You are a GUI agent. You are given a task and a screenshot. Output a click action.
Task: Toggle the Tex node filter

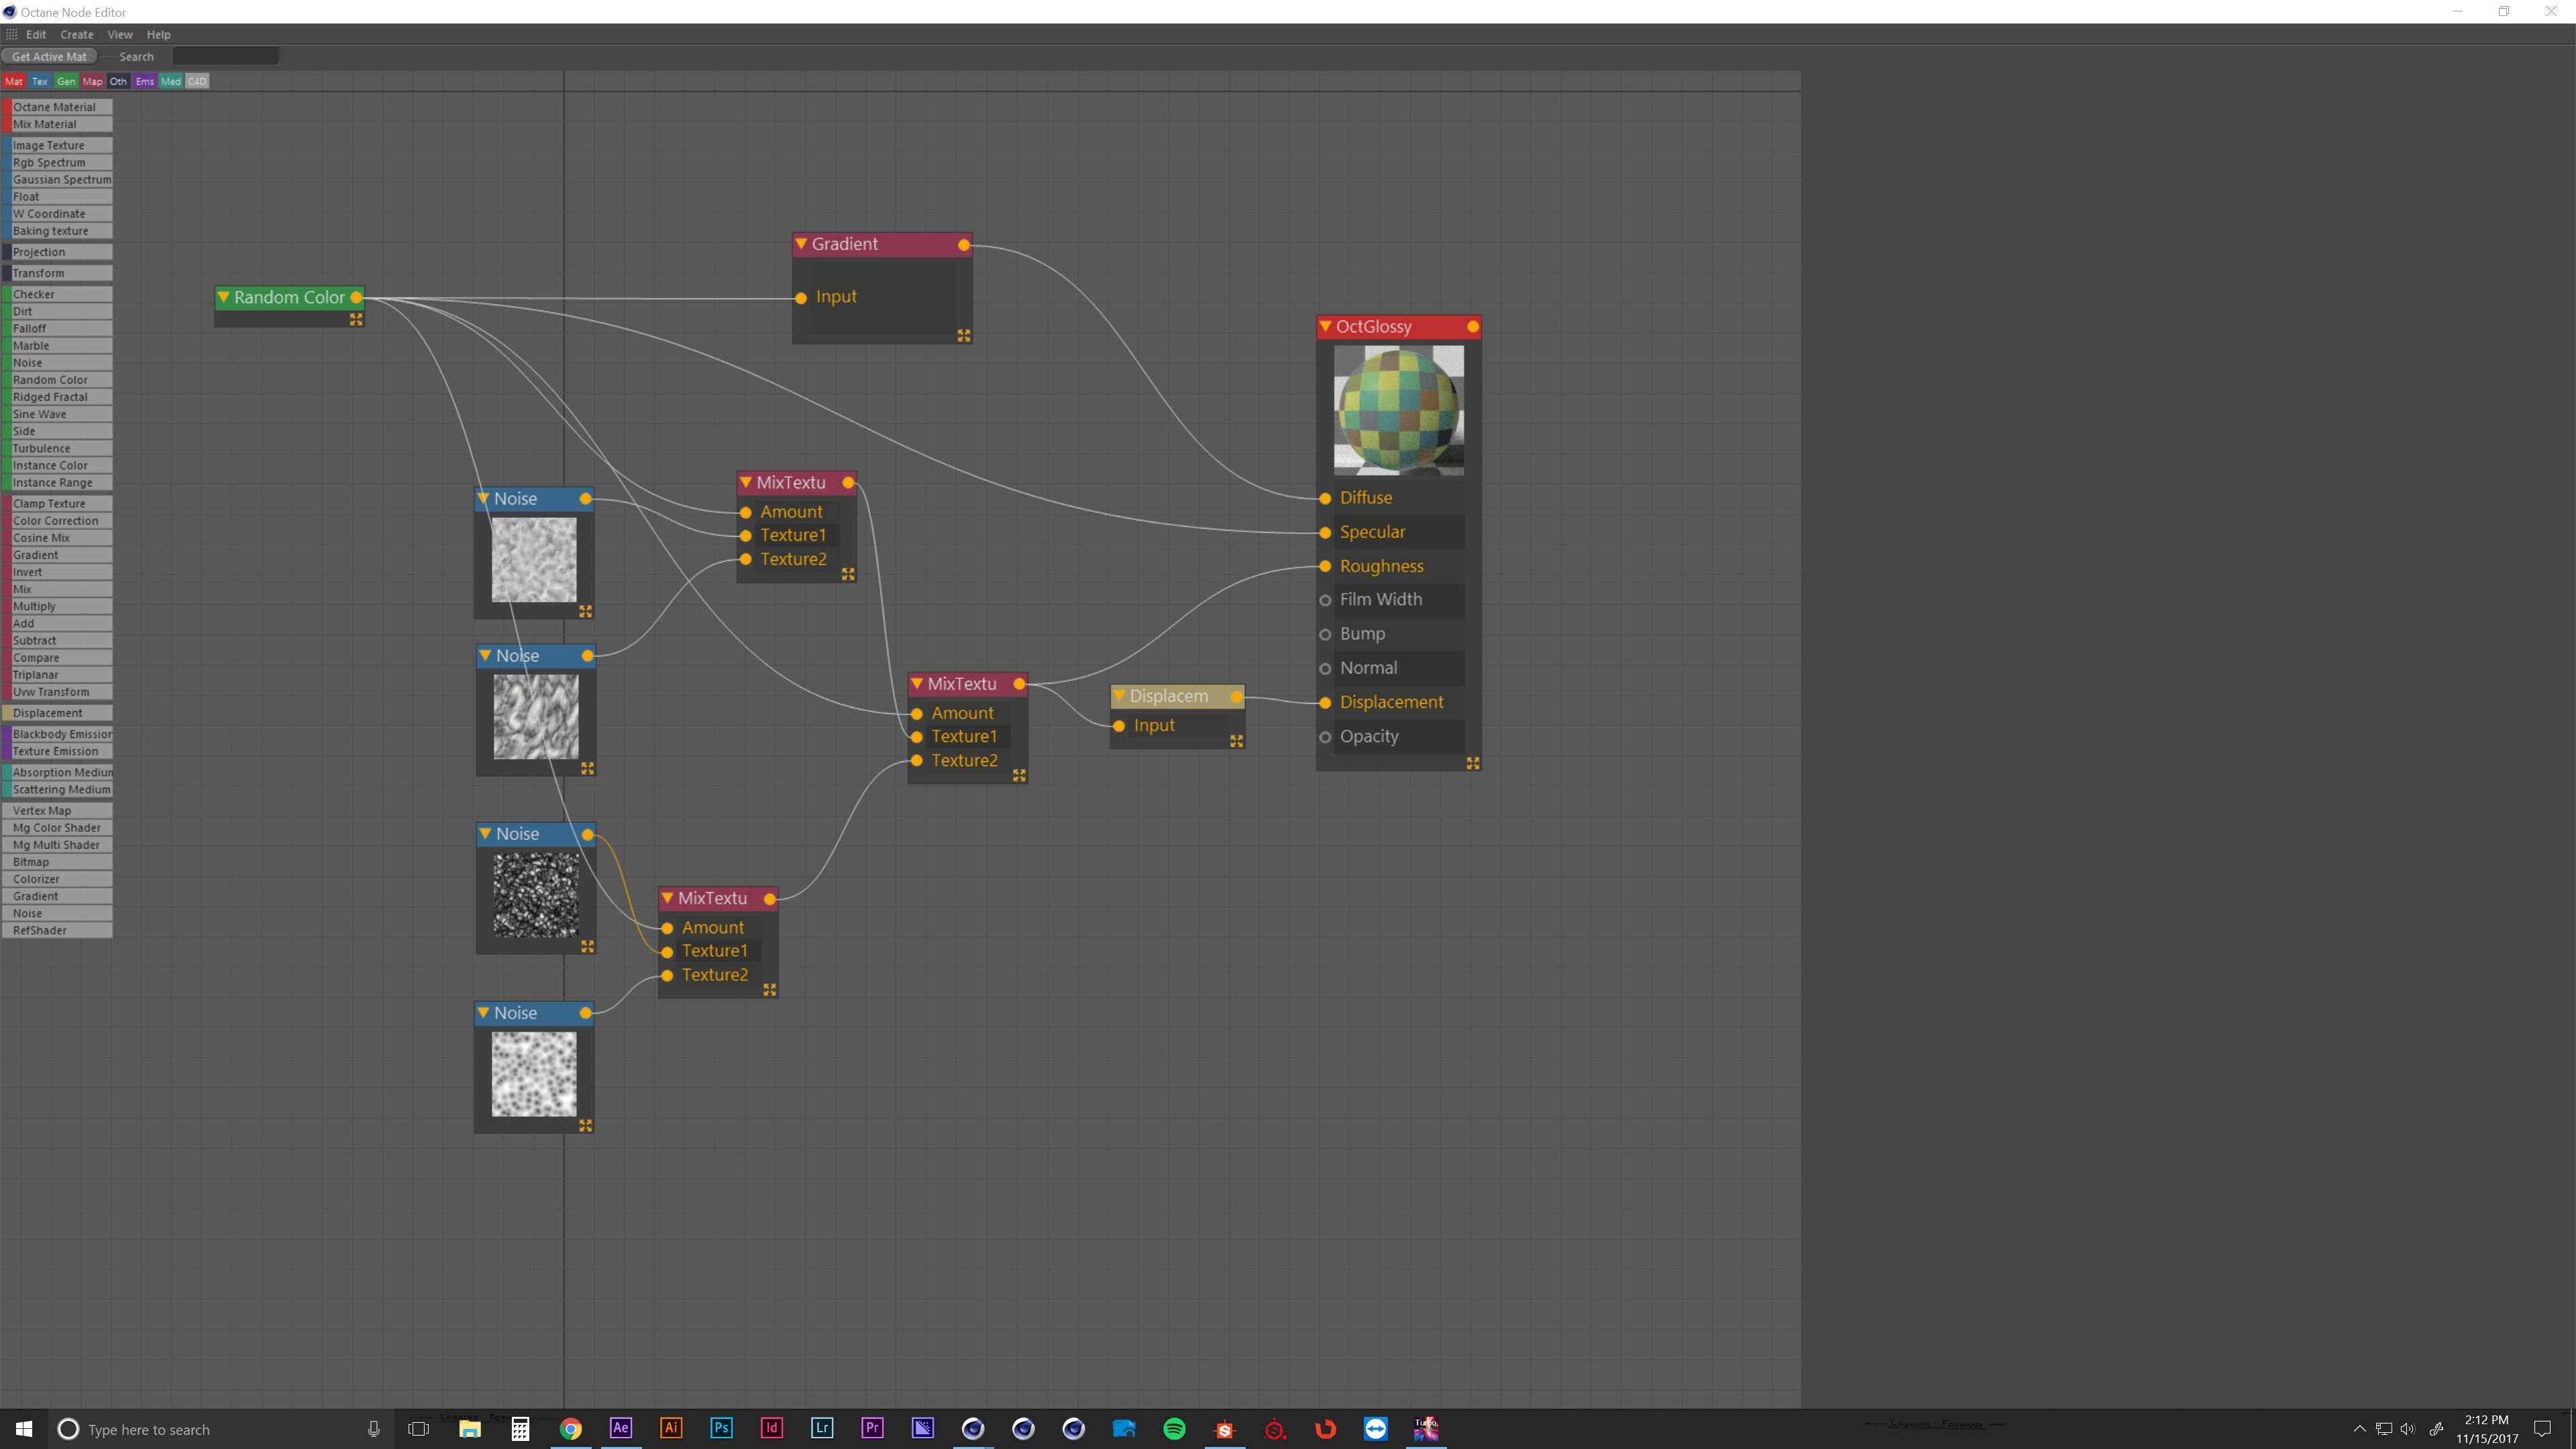[40, 81]
